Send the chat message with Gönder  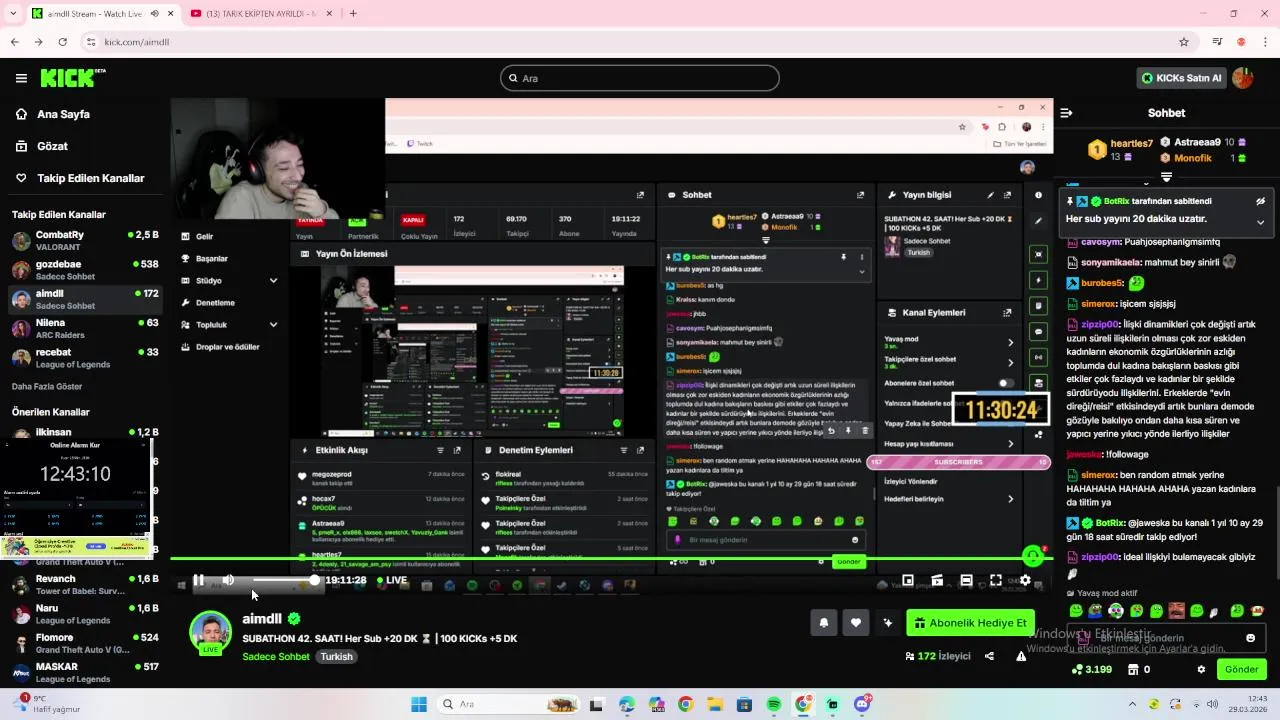coord(1242,670)
